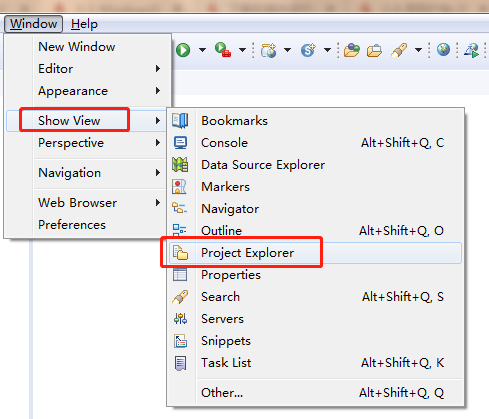
Task: Click the Open Web Browser globe icon
Action: (x=443, y=50)
